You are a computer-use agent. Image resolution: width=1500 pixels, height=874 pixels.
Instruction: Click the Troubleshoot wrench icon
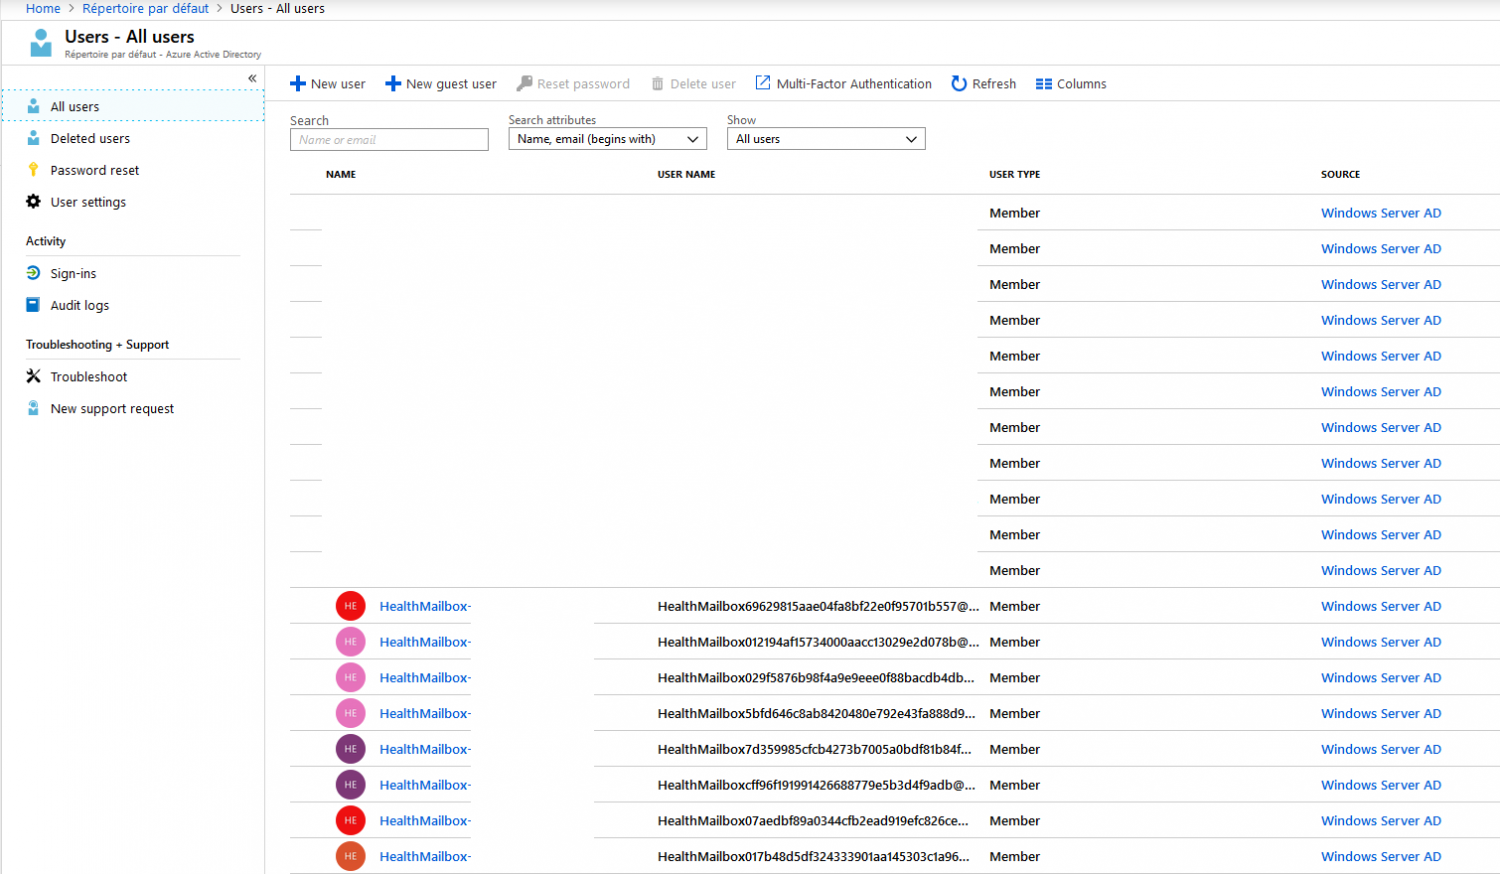[33, 376]
